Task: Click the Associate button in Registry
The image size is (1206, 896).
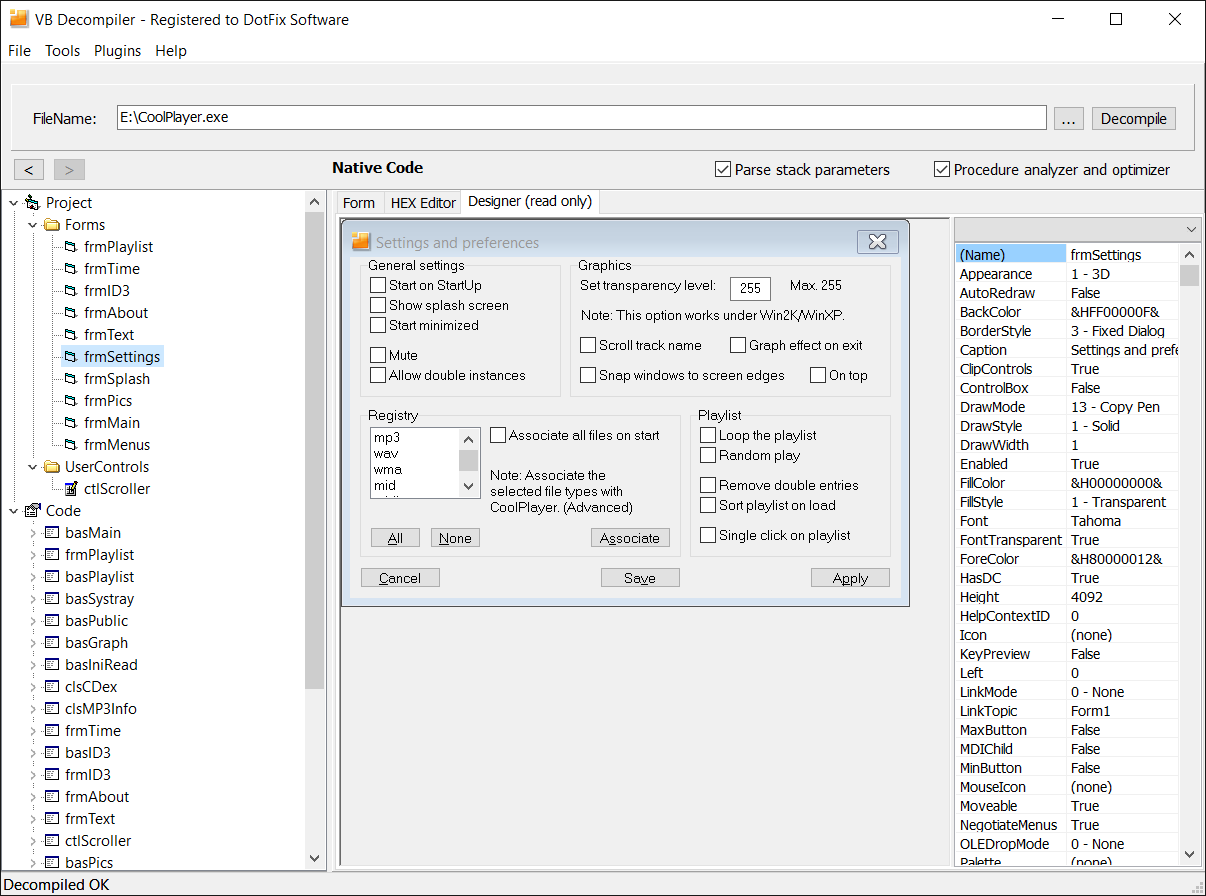Action: (x=629, y=538)
